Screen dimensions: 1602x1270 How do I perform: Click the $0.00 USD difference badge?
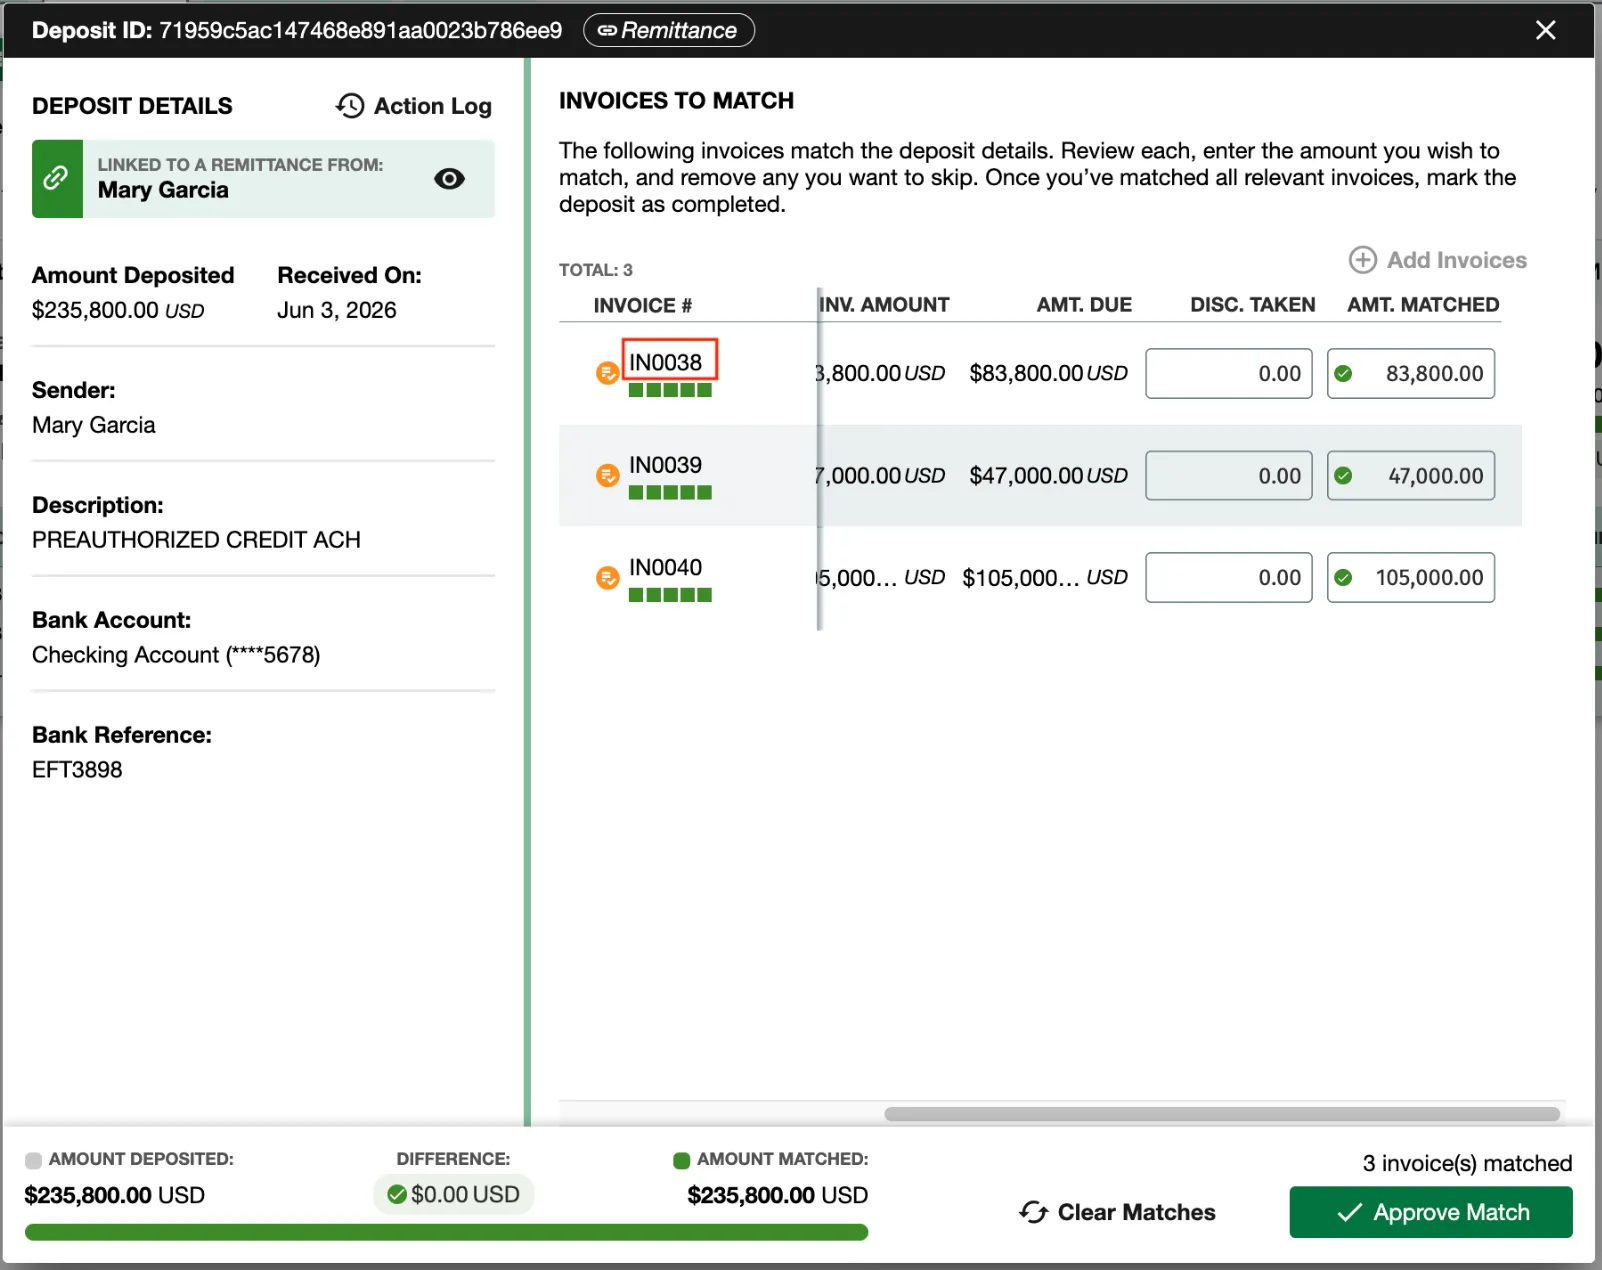(x=454, y=1194)
